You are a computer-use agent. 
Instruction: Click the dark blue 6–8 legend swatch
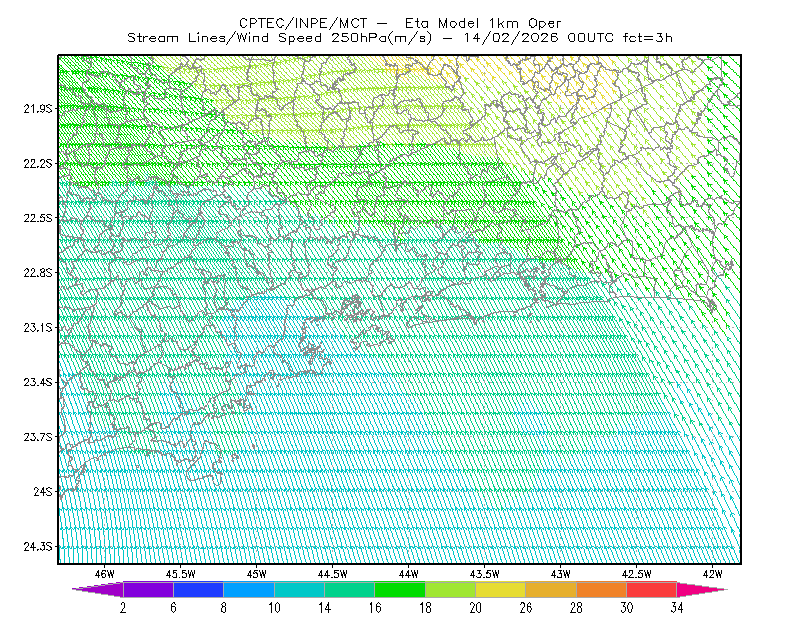pos(198,589)
